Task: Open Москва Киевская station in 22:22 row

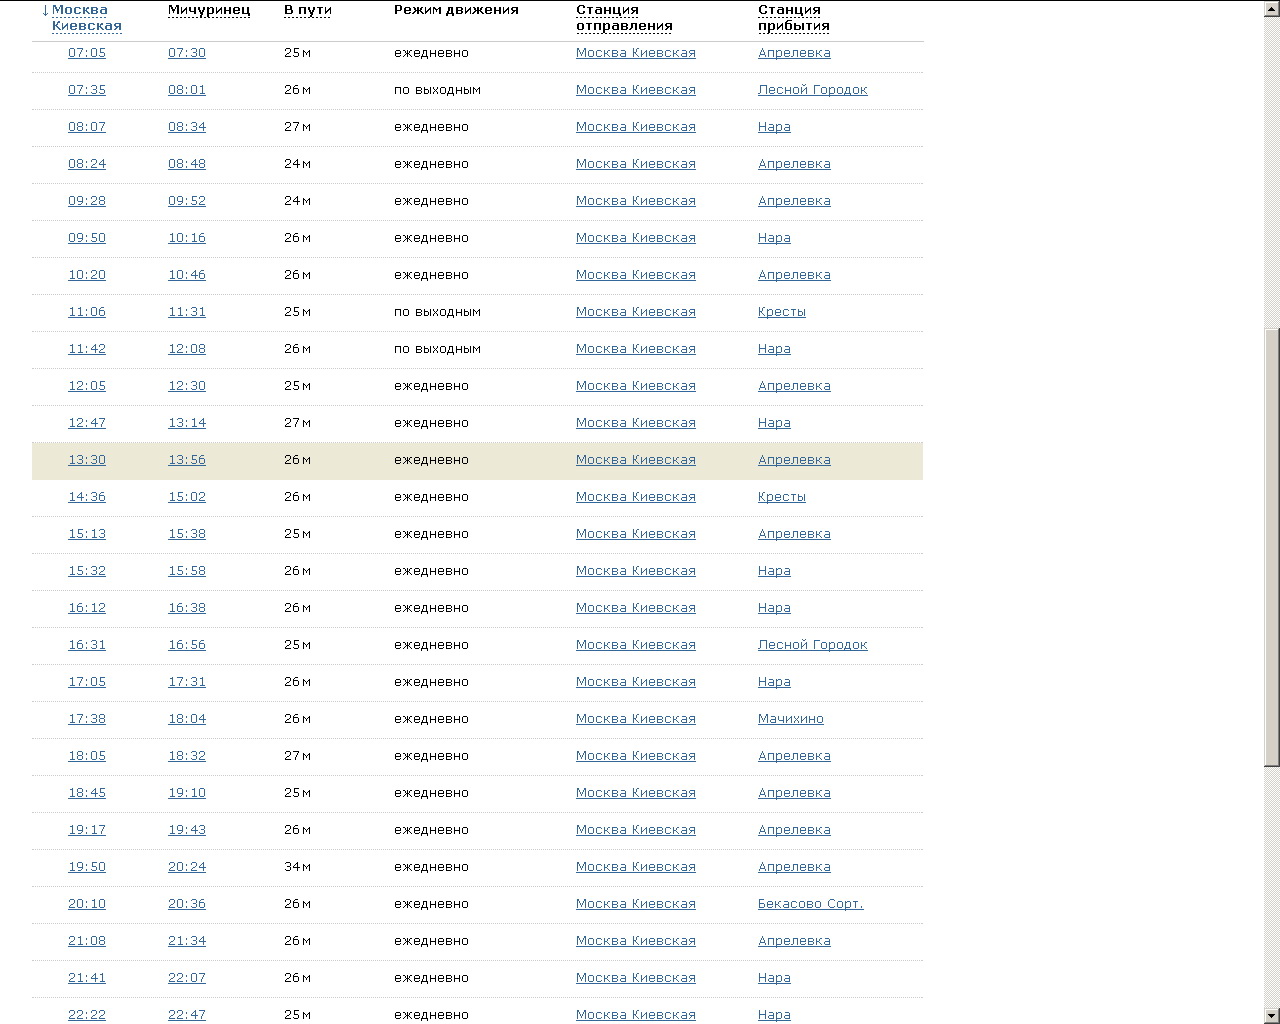Action: 635,1015
